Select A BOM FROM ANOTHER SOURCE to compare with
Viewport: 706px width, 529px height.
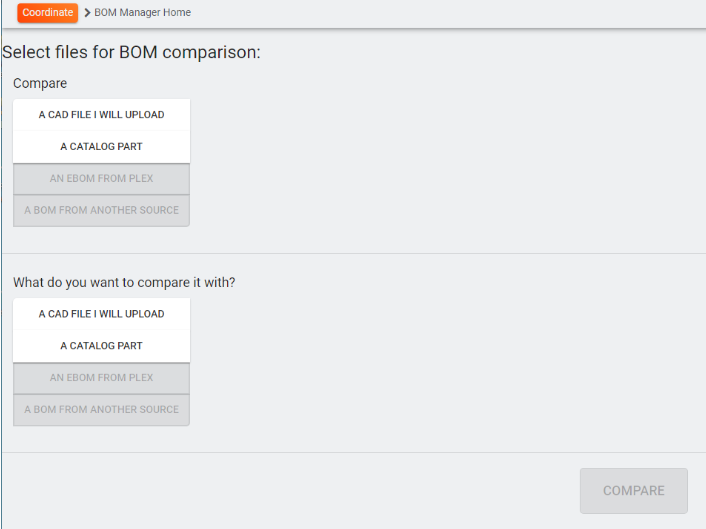(101, 410)
